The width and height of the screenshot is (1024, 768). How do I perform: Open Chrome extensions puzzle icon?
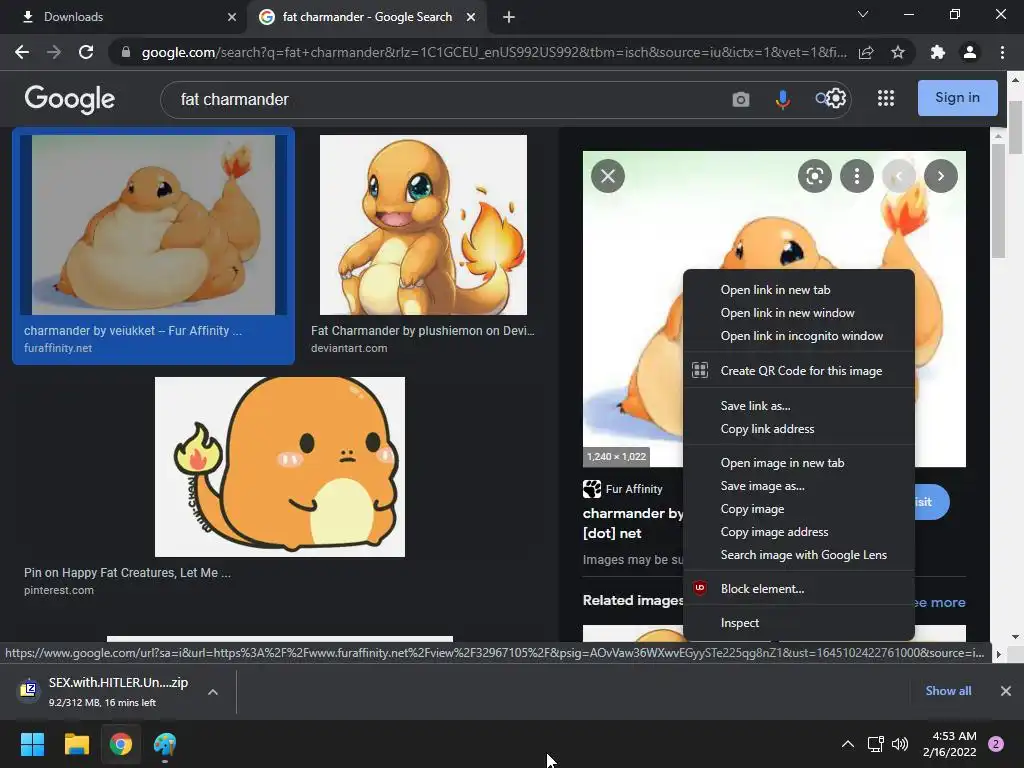[938, 52]
